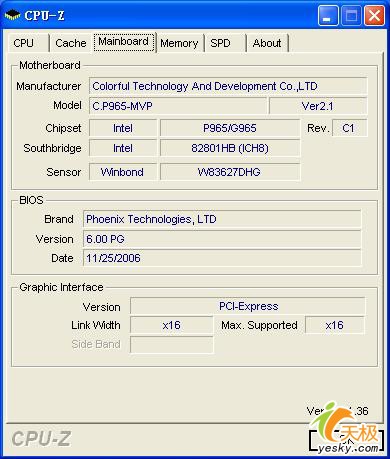This screenshot has height=459, width=390.
Task: Select the Model field C.P965-MVP
Action: (178, 106)
